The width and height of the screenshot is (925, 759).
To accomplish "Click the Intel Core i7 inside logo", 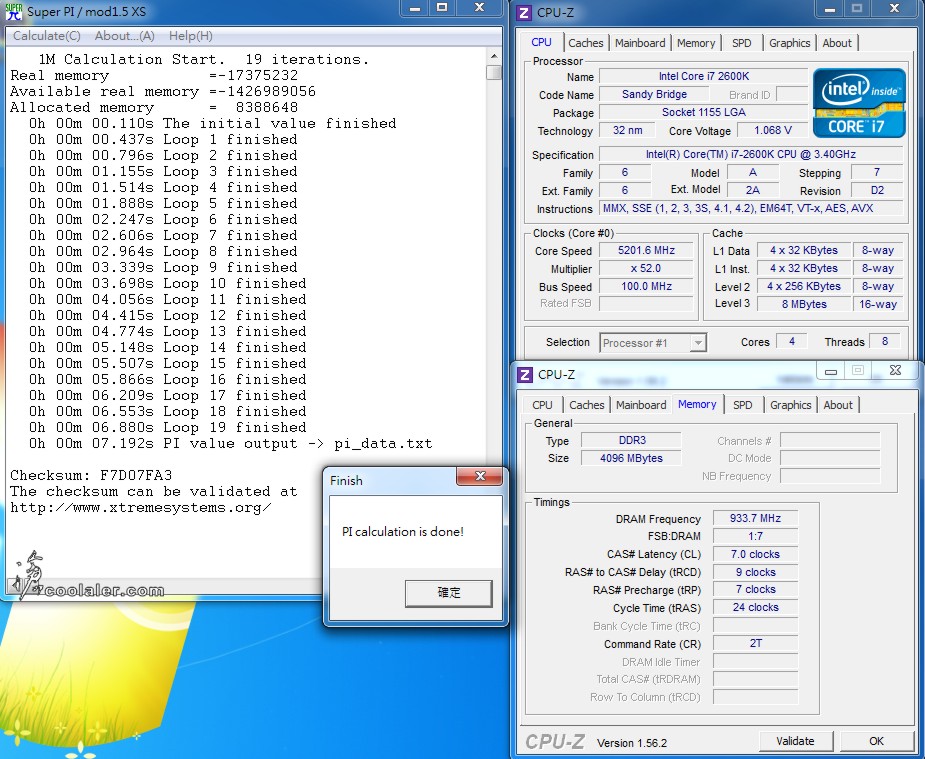I will (x=859, y=103).
